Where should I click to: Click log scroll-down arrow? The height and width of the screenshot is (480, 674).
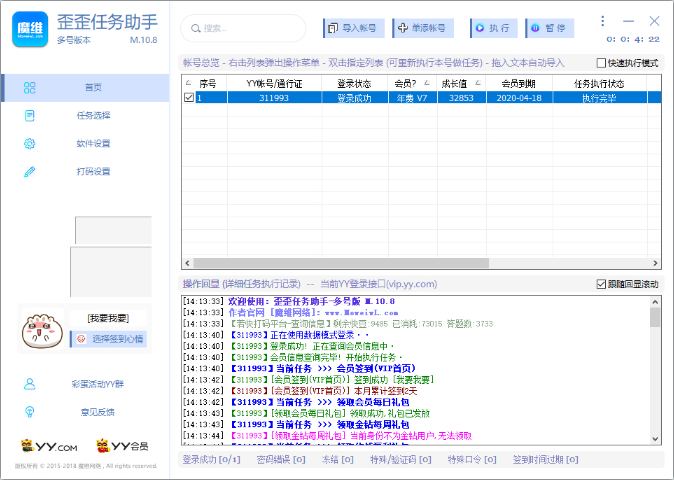[655, 439]
